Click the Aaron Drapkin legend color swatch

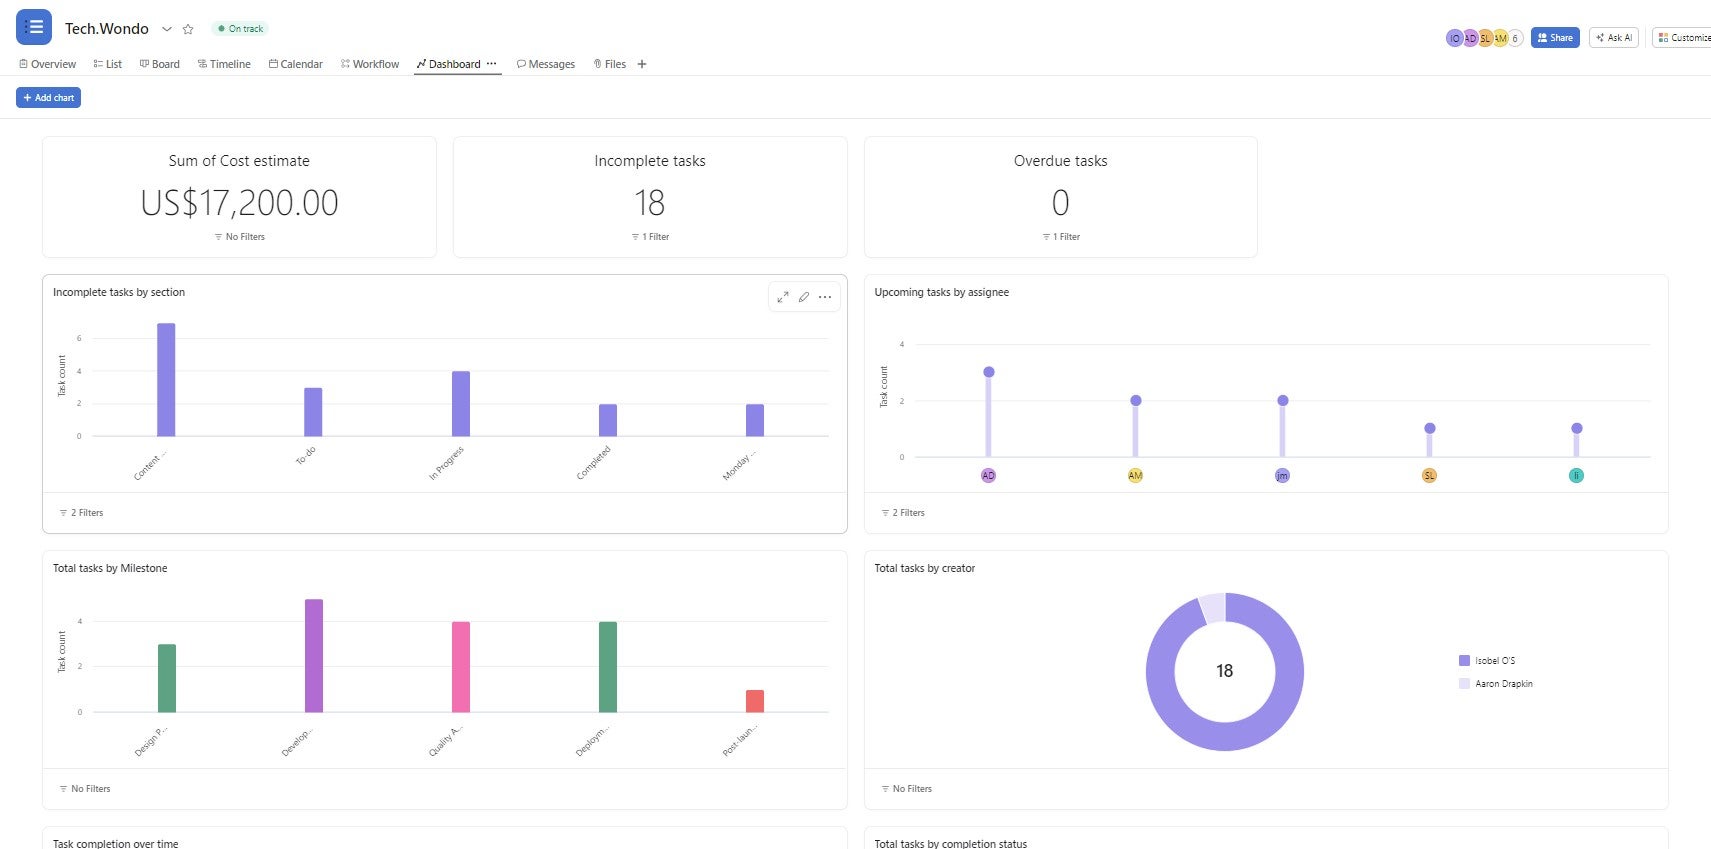pos(1464,684)
